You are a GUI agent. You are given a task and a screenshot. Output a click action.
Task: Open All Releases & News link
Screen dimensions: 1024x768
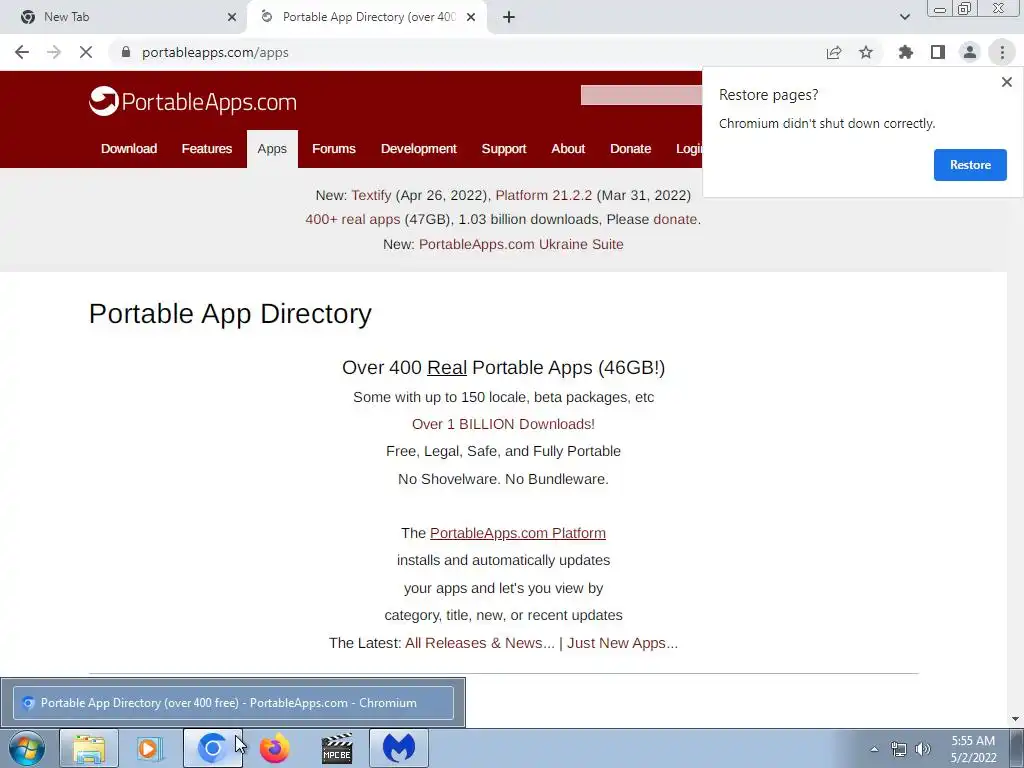pyautogui.click(x=480, y=643)
